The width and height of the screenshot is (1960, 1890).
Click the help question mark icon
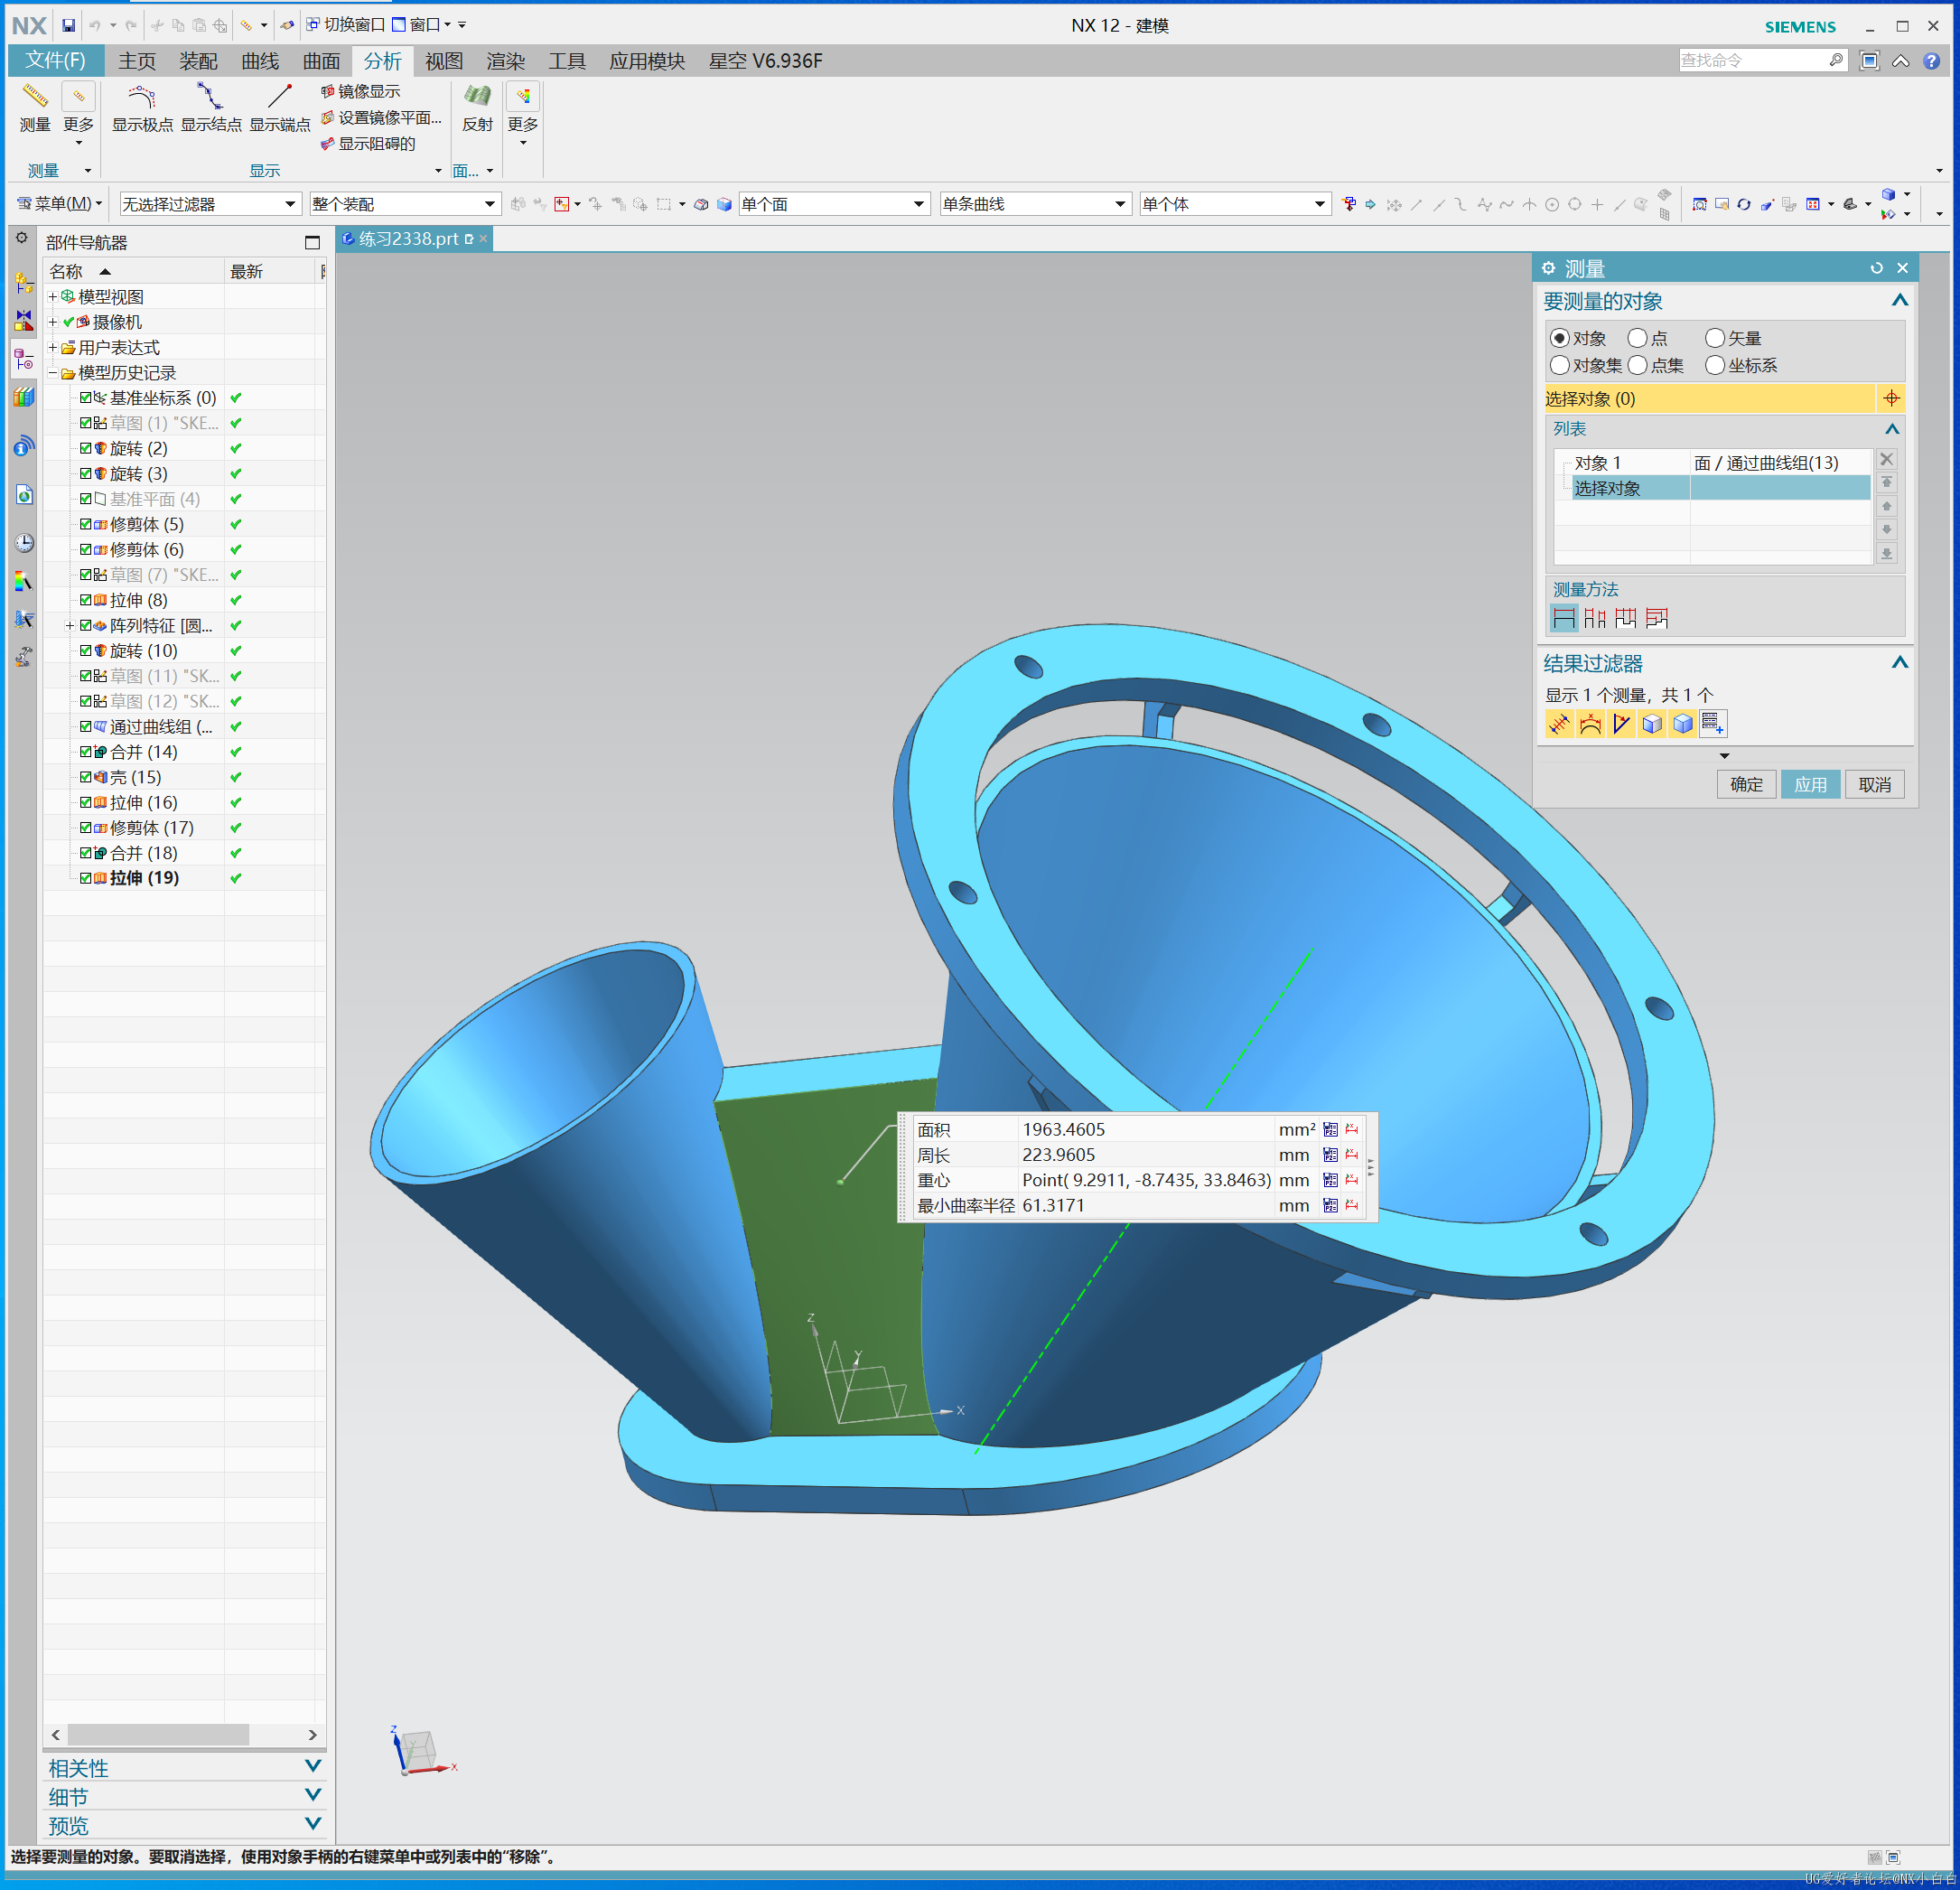pos(1931,61)
